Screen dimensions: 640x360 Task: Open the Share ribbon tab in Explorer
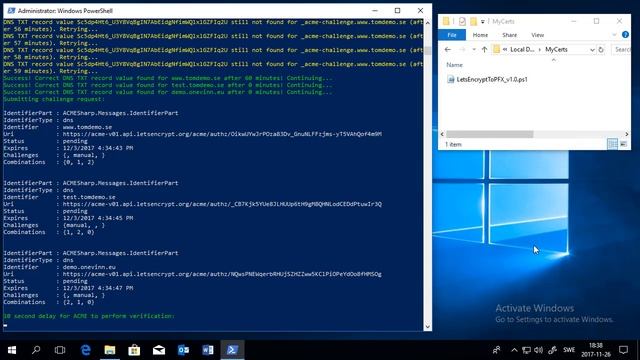click(509, 35)
